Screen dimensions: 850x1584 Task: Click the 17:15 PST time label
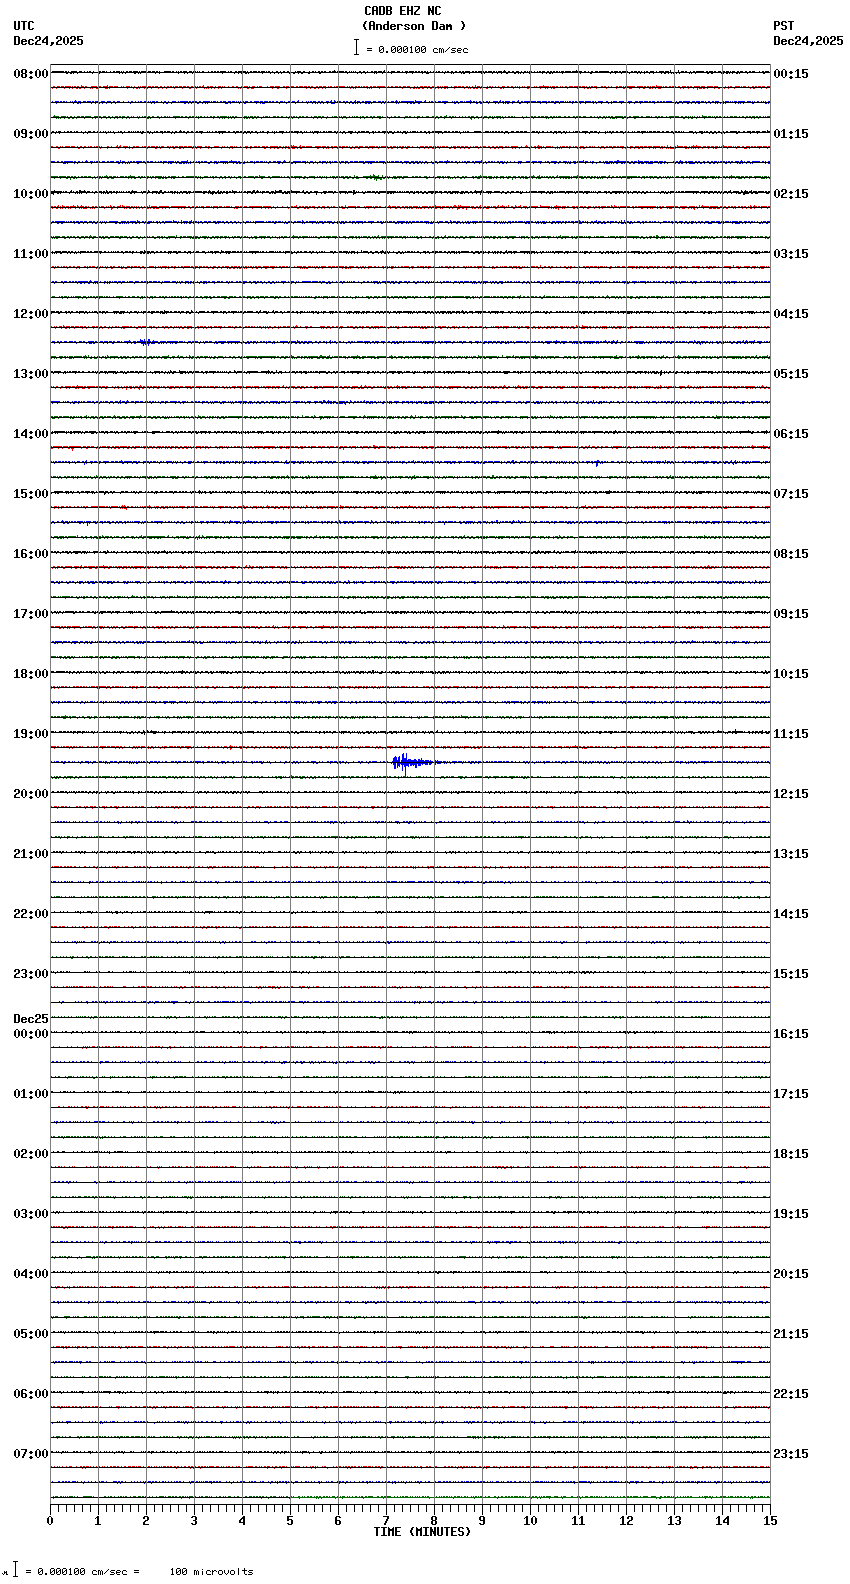(x=791, y=1094)
